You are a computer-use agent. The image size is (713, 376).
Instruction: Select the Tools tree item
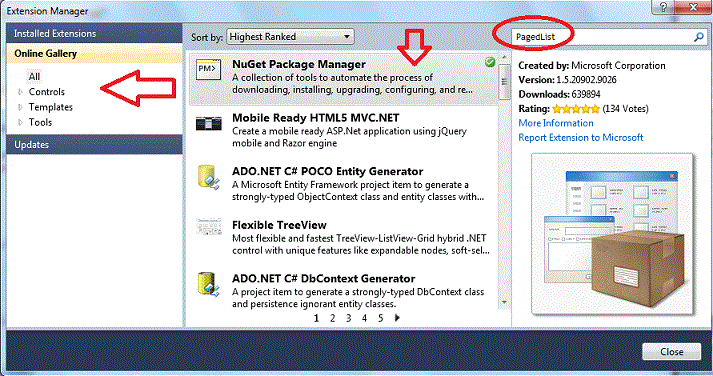(40, 122)
